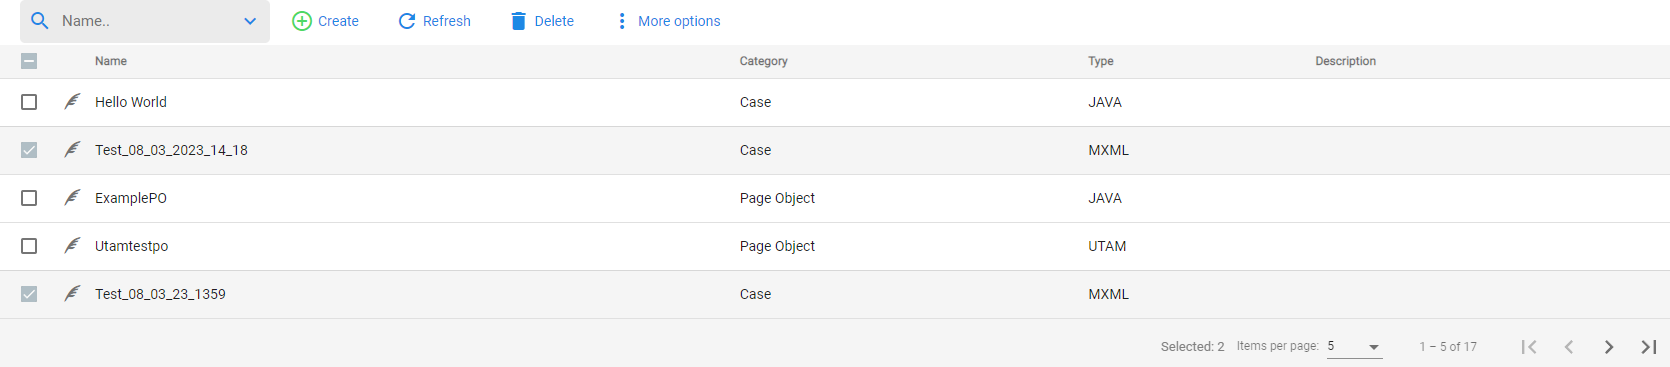Click the feather icon beside Utamtestpo

tap(72, 246)
